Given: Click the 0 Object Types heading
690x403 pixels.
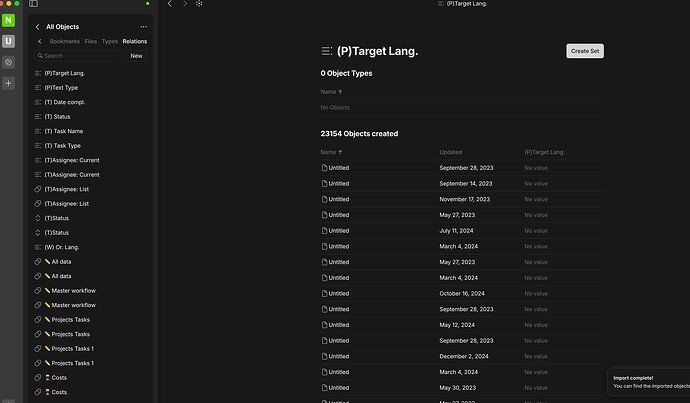Looking at the screenshot, I should coord(346,73).
